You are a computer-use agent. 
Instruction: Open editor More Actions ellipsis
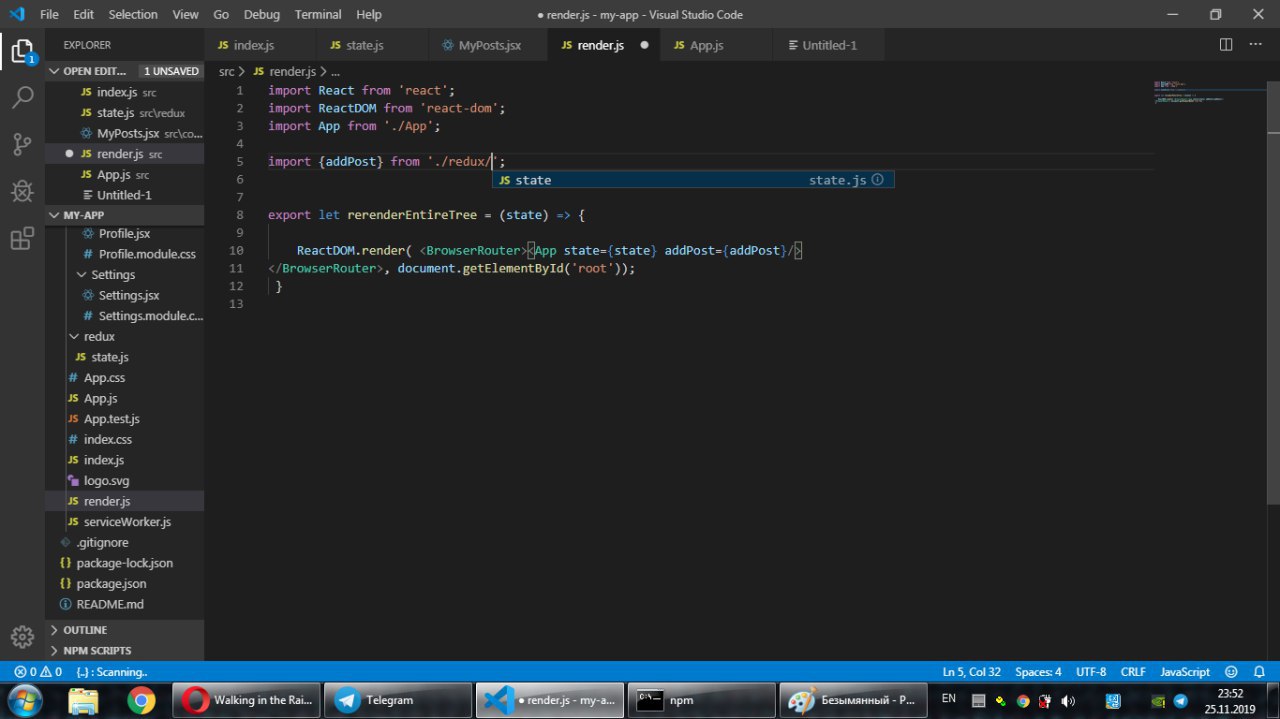tap(1257, 45)
